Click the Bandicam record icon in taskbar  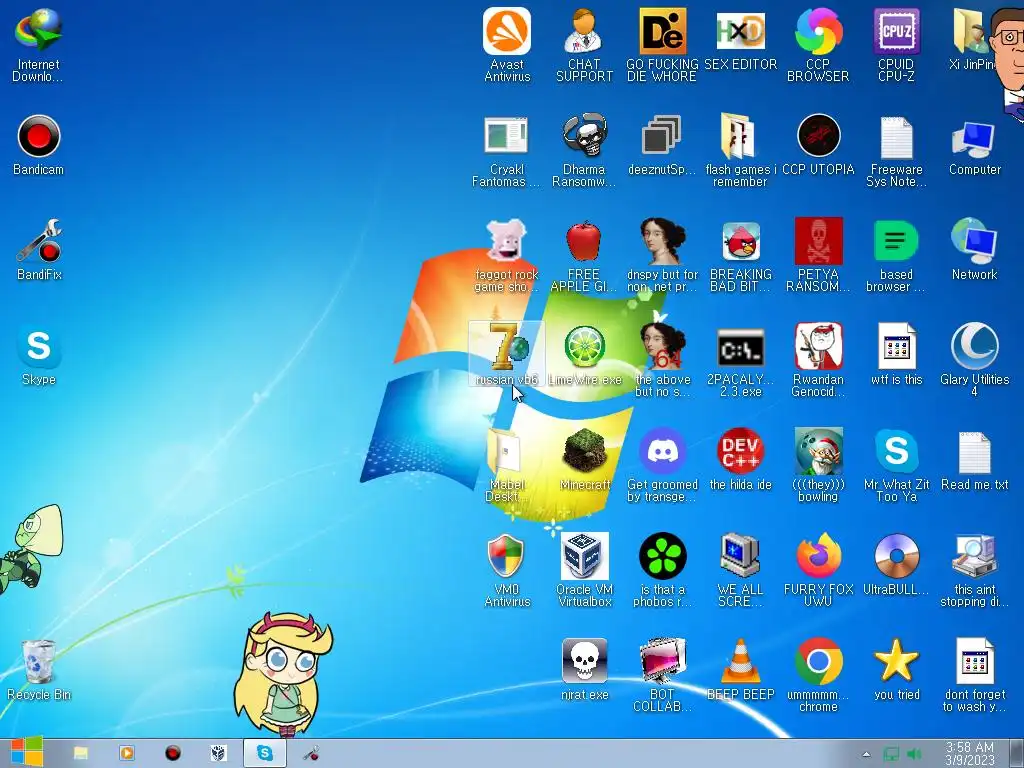tap(172, 754)
